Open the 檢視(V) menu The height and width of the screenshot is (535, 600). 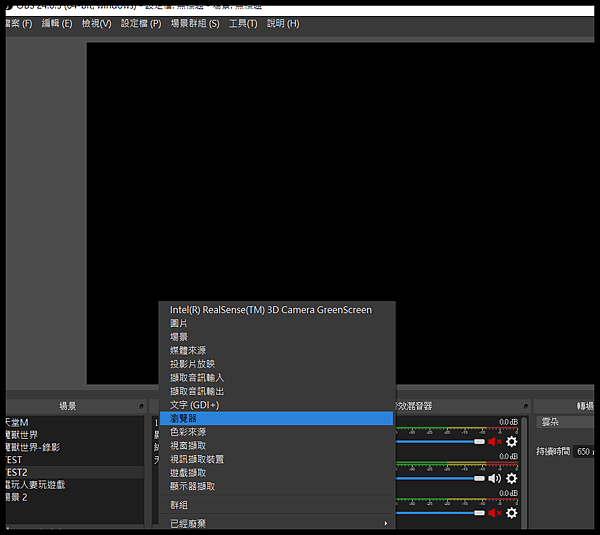96,24
